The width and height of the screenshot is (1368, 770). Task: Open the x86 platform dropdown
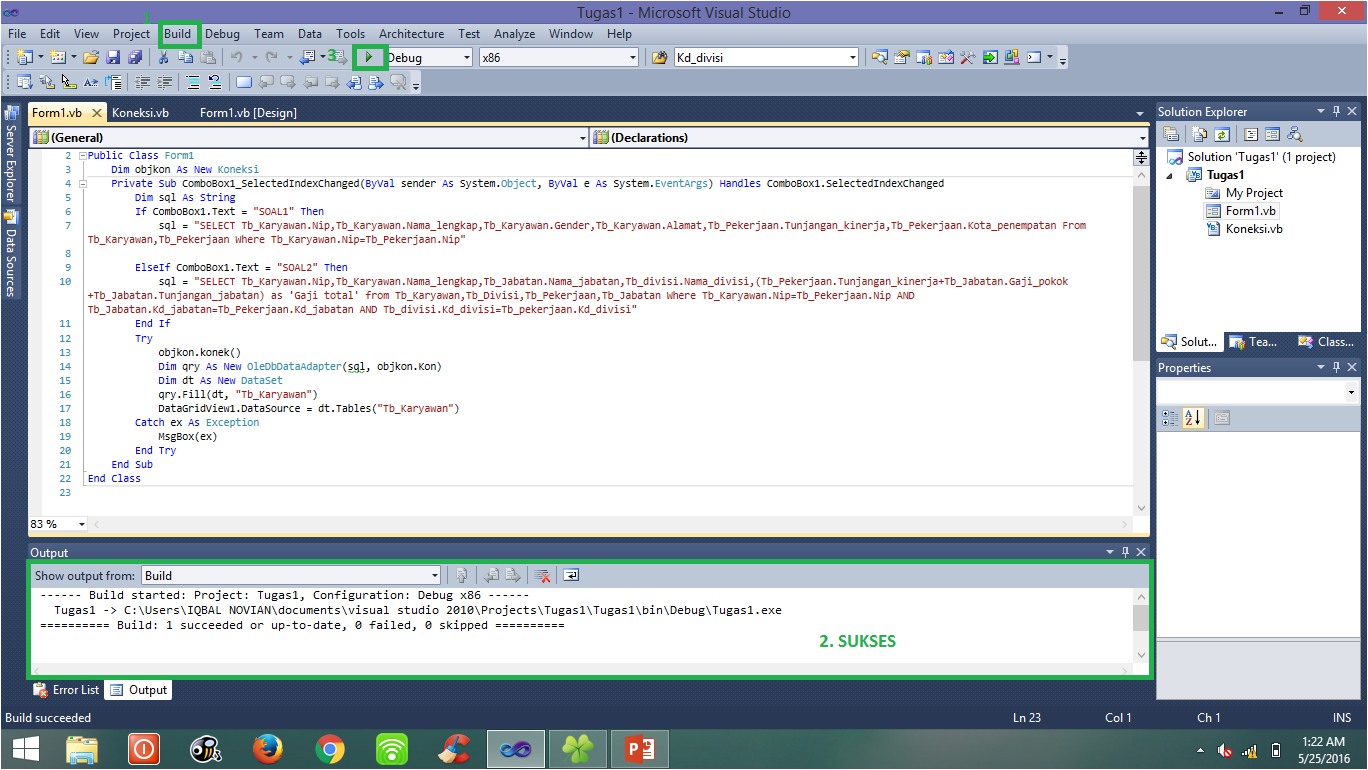pos(632,57)
